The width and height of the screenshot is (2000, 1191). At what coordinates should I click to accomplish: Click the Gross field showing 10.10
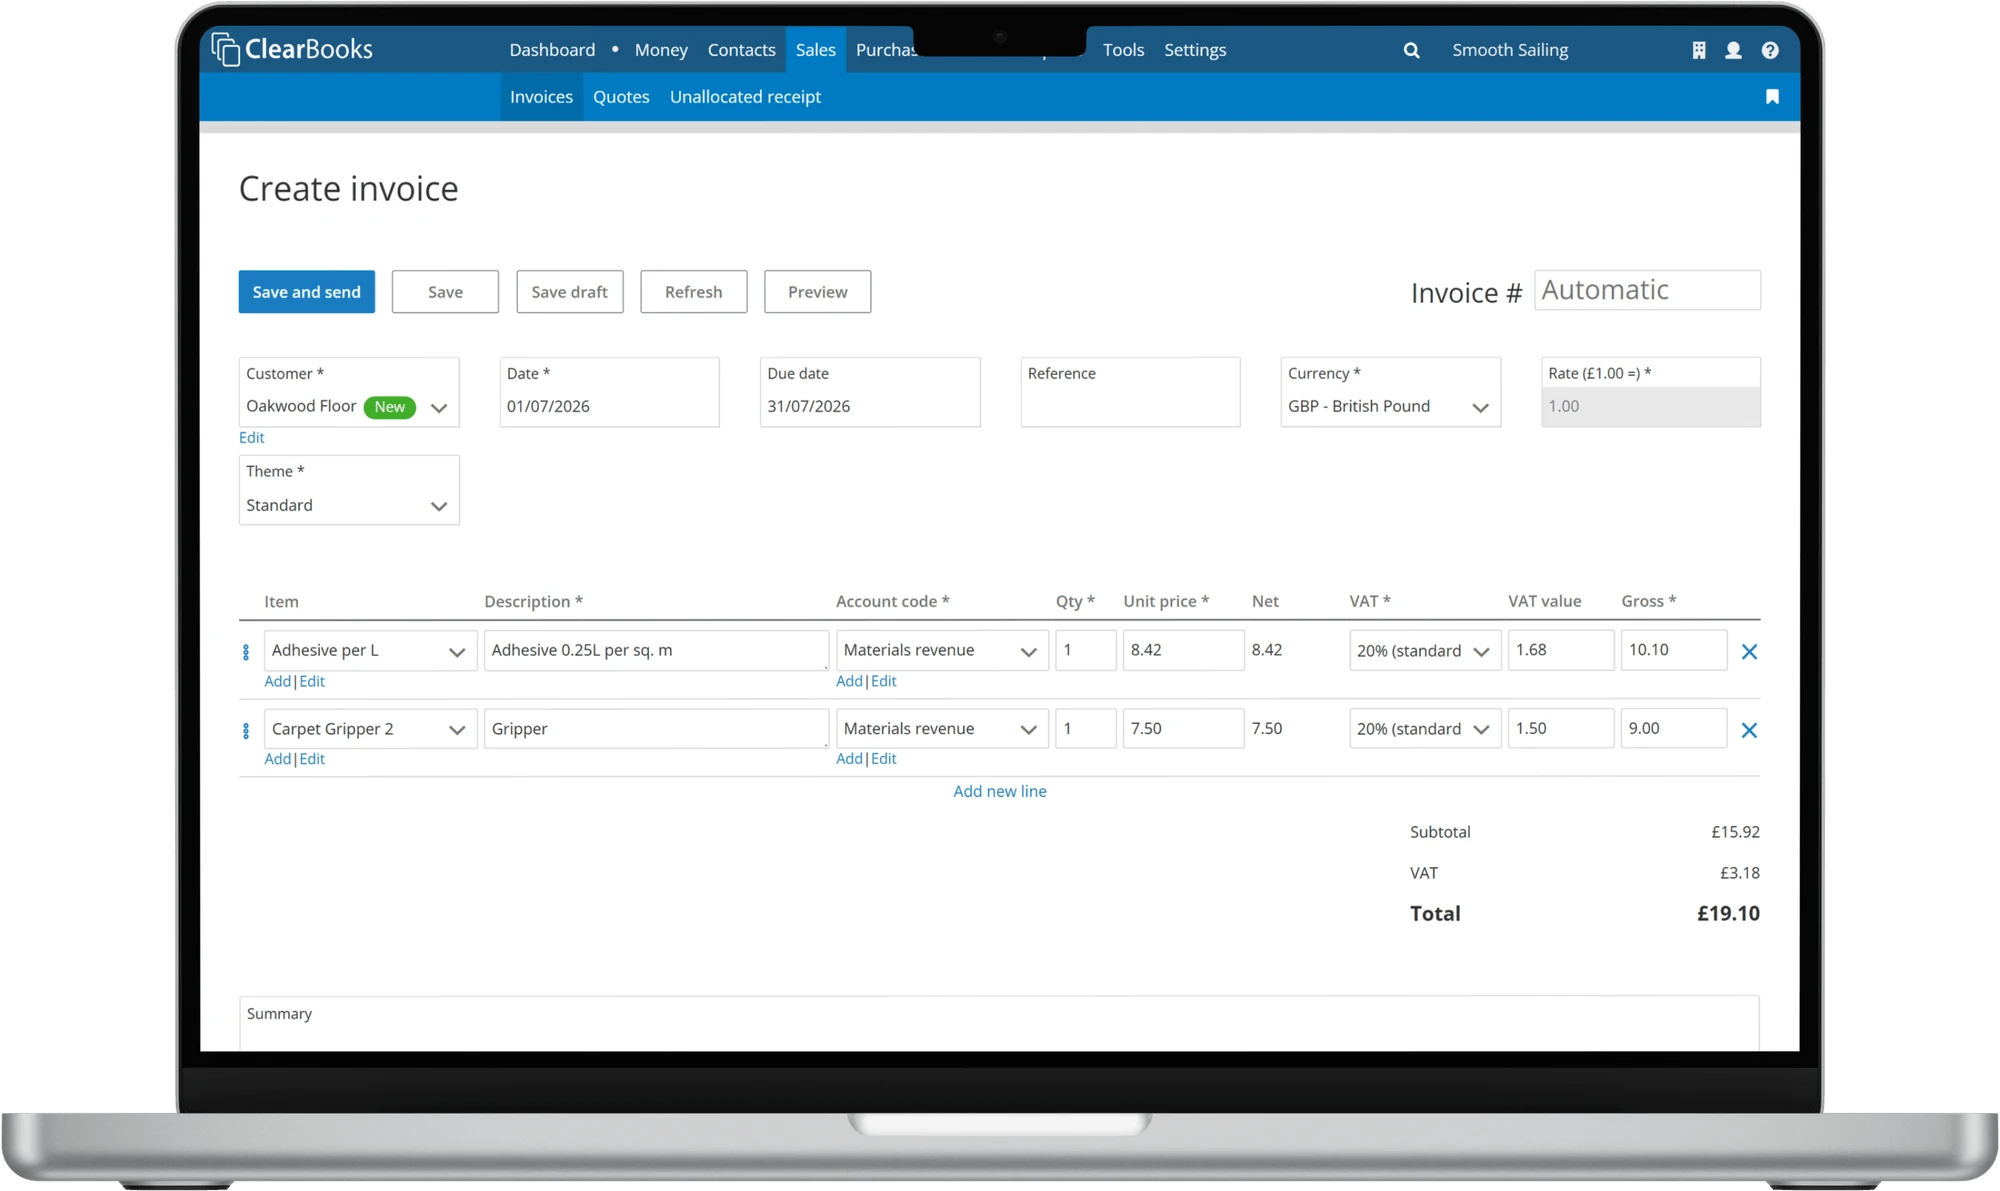pyautogui.click(x=1674, y=650)
